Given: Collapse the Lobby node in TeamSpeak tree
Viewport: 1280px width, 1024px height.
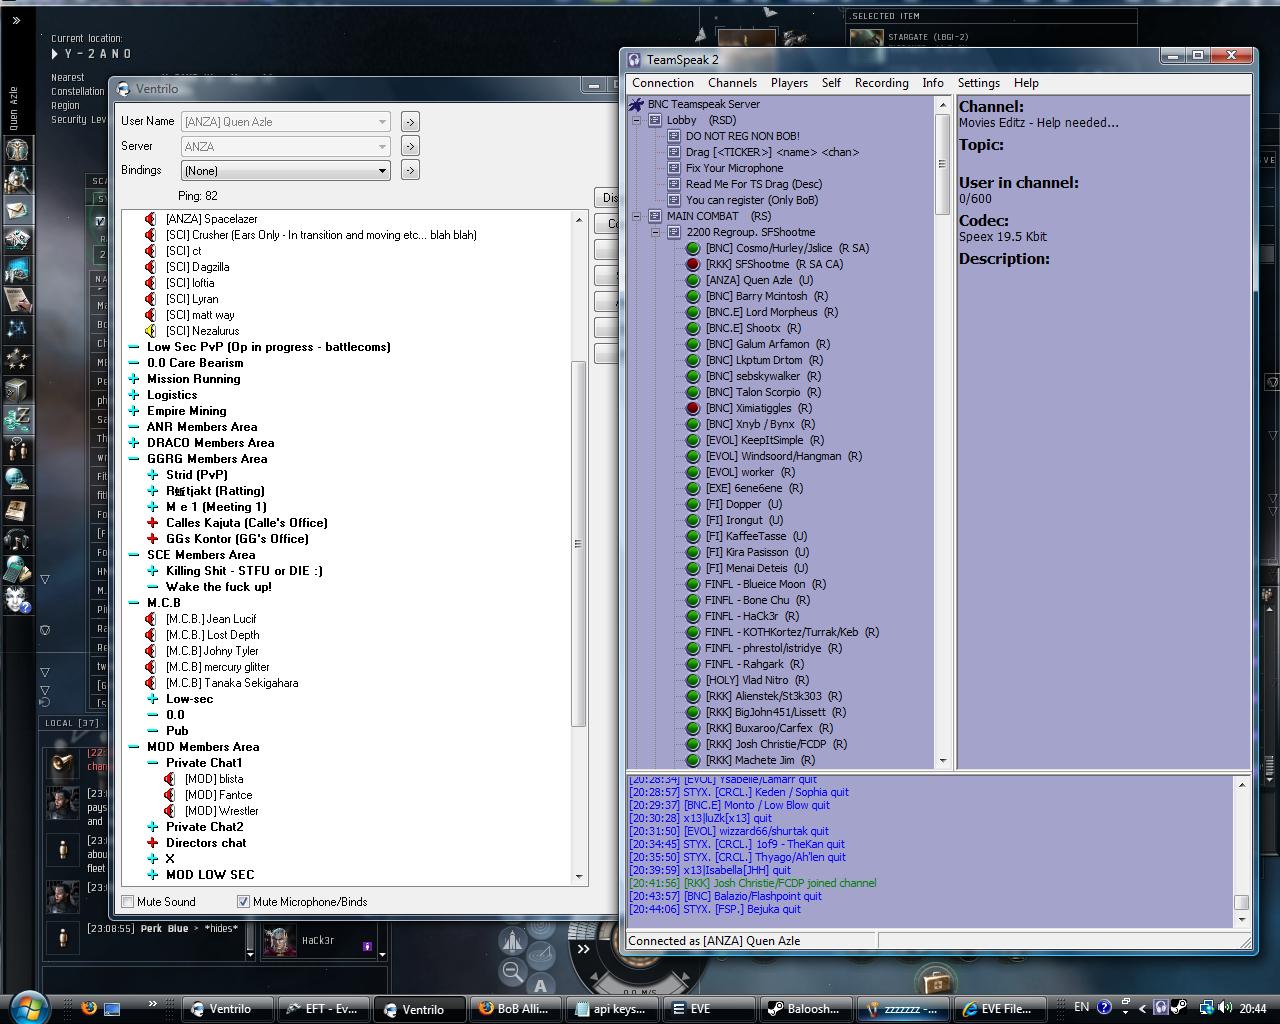Looking at the screenshot, I should 636,120.
